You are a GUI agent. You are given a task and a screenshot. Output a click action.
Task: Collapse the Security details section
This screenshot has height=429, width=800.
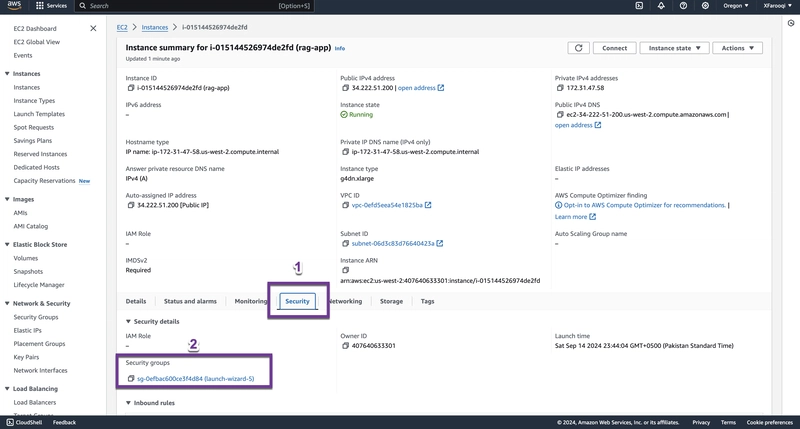point(129,321)
